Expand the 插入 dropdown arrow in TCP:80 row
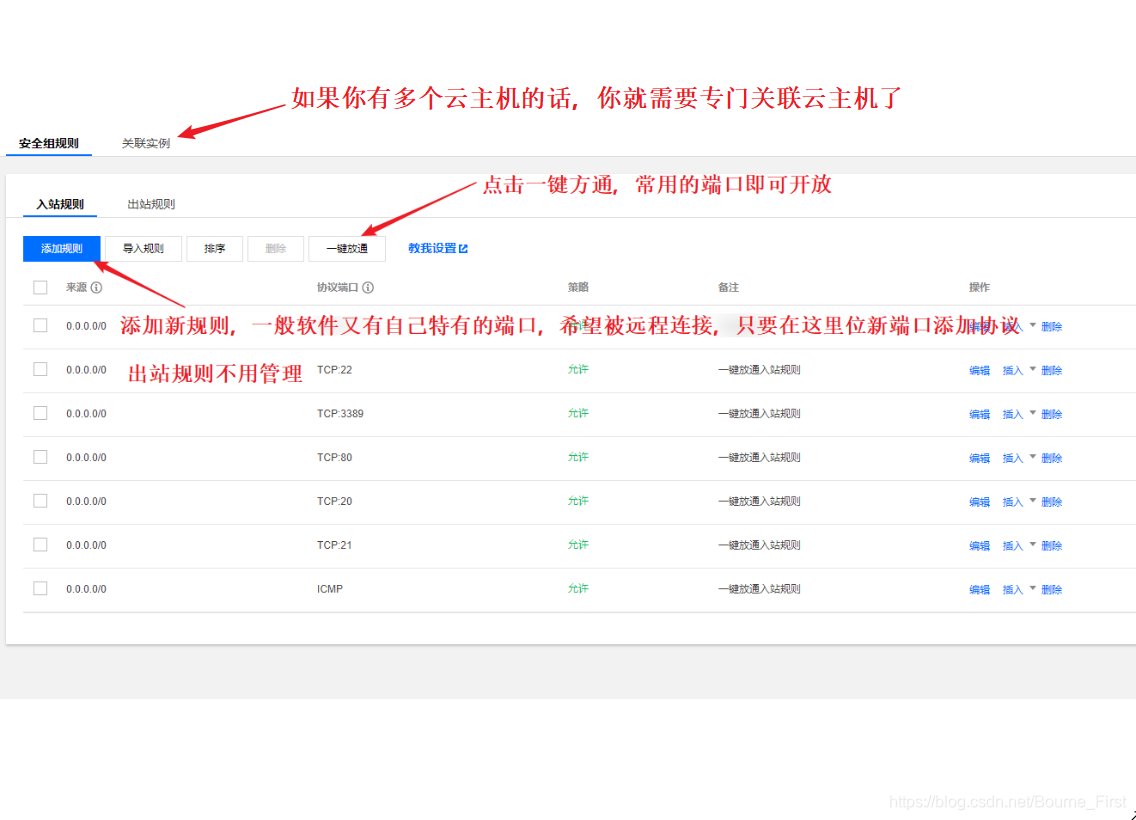The width and height of the screenshot is (1136, 820). tap(1032, 457)
